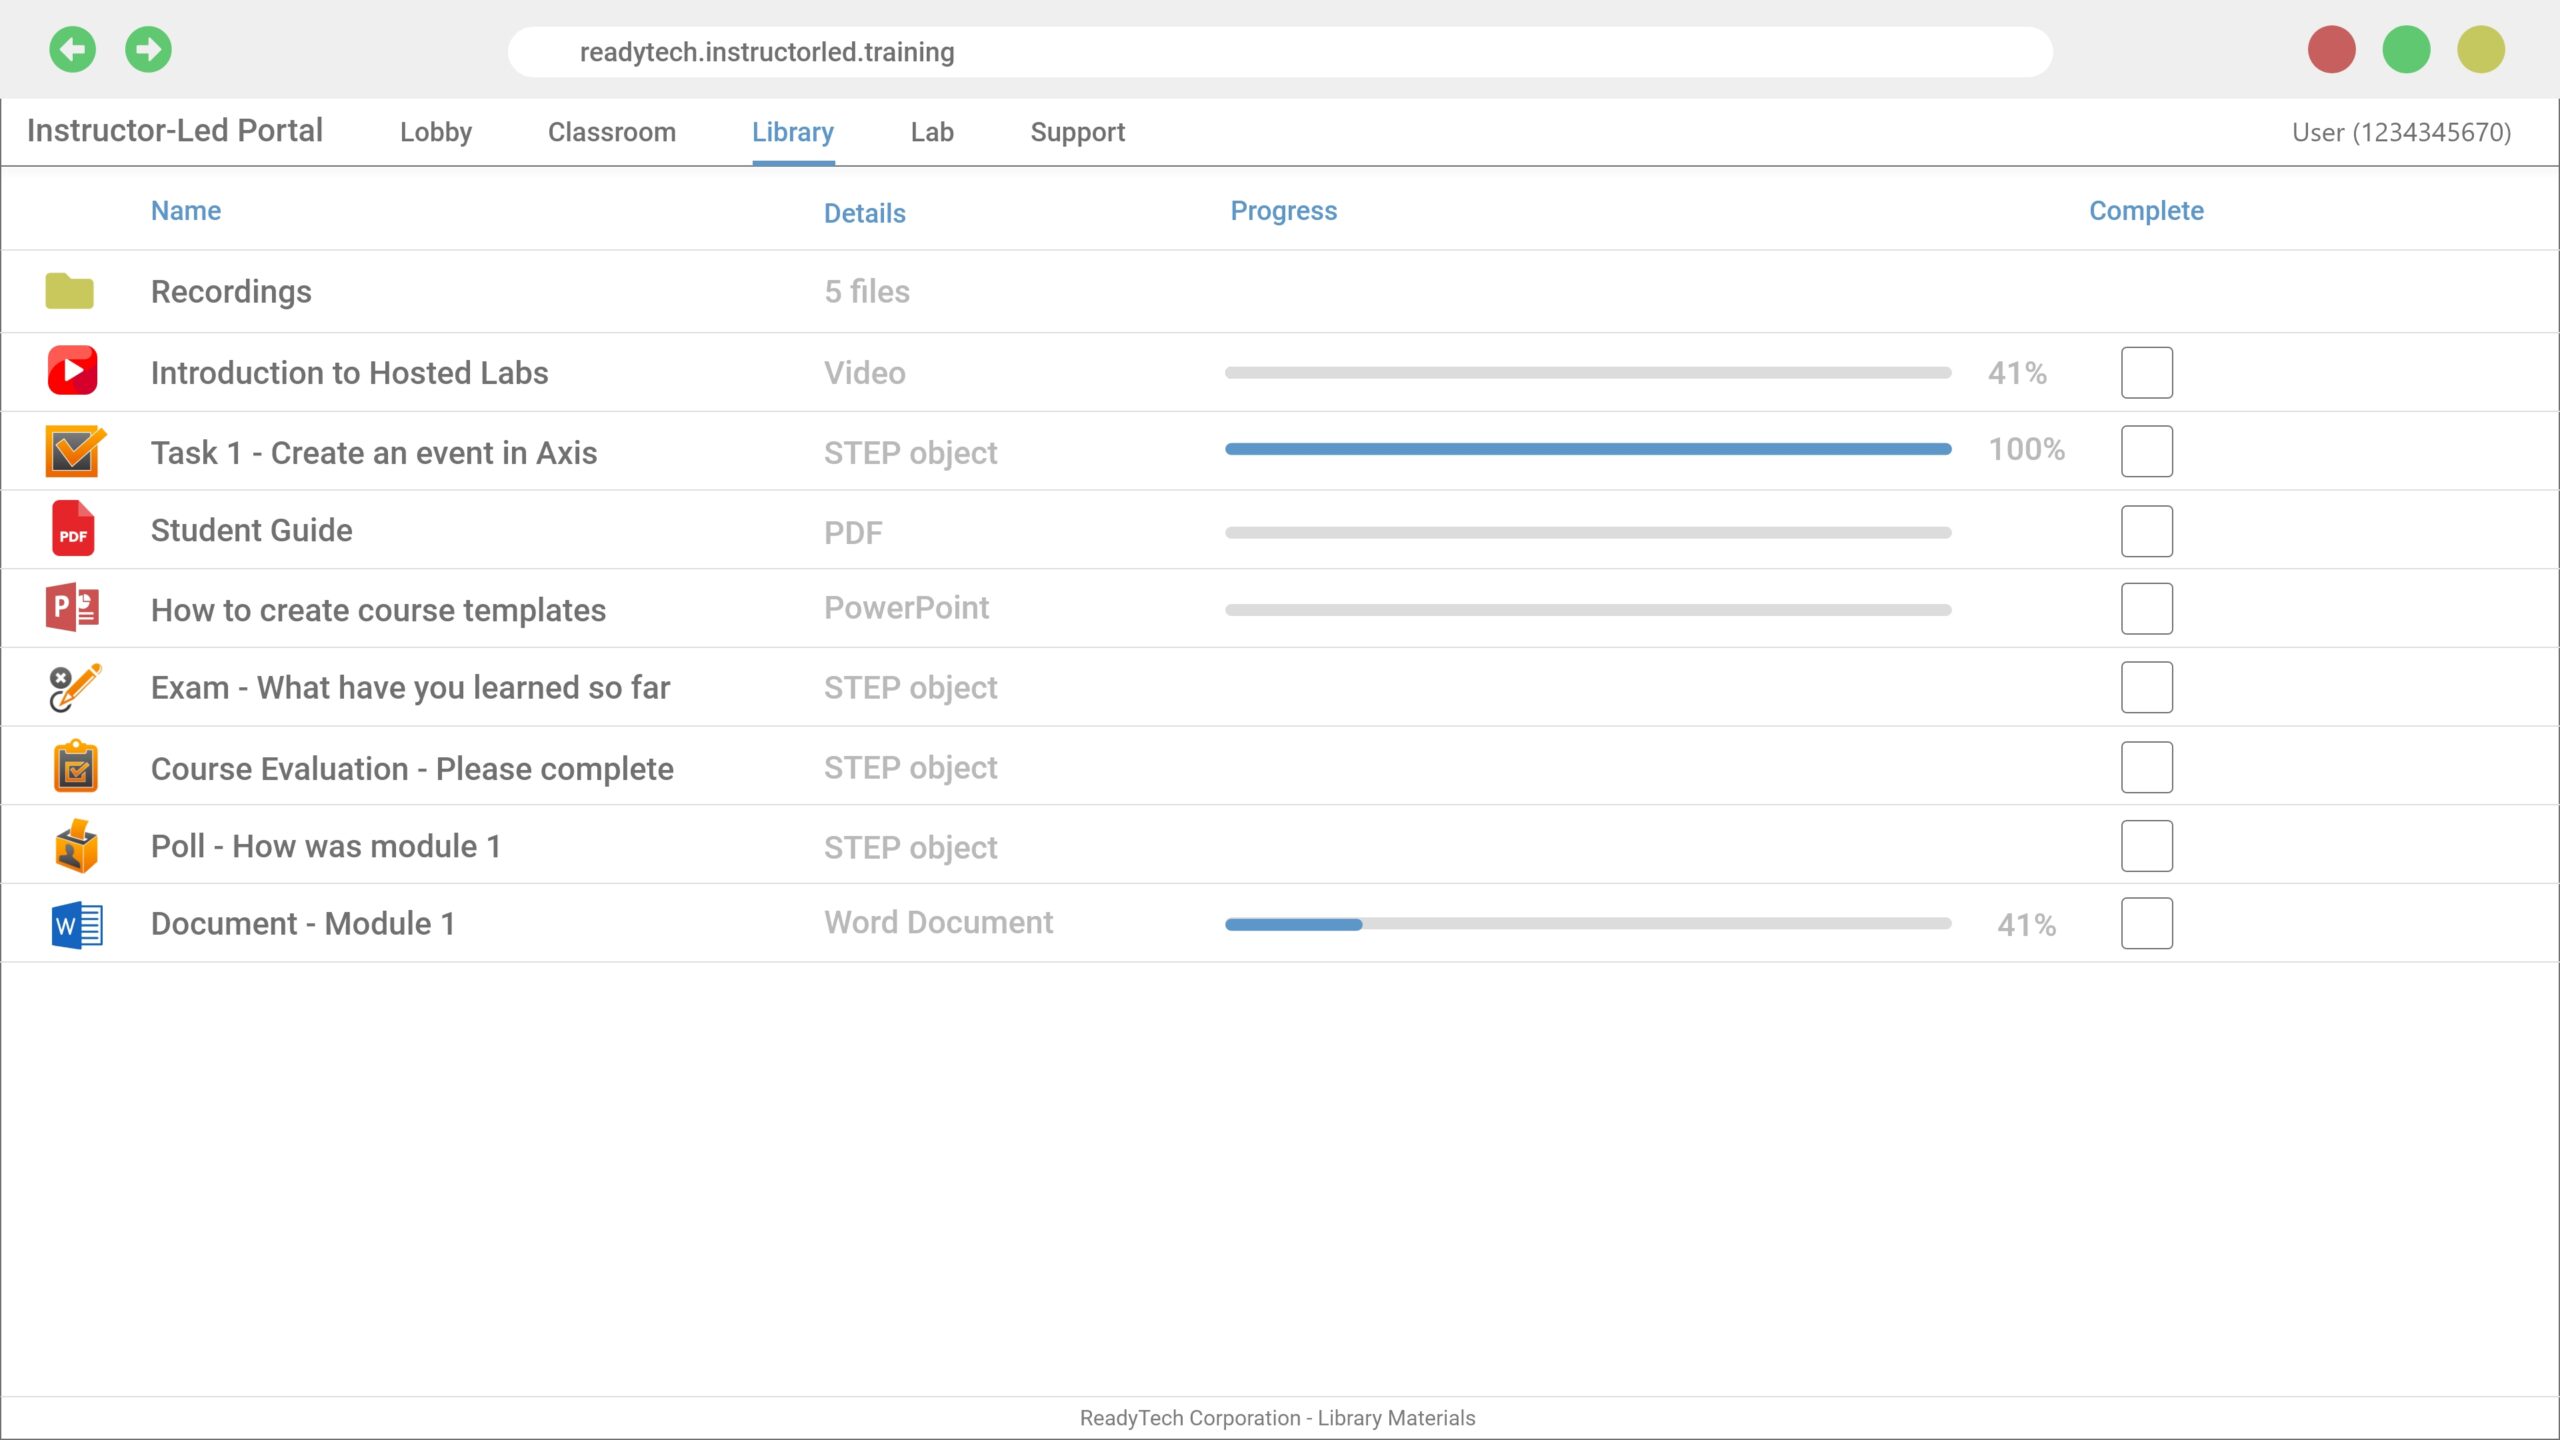
Task: Click the green forward arrow button
Action: (x=148, y=49)
